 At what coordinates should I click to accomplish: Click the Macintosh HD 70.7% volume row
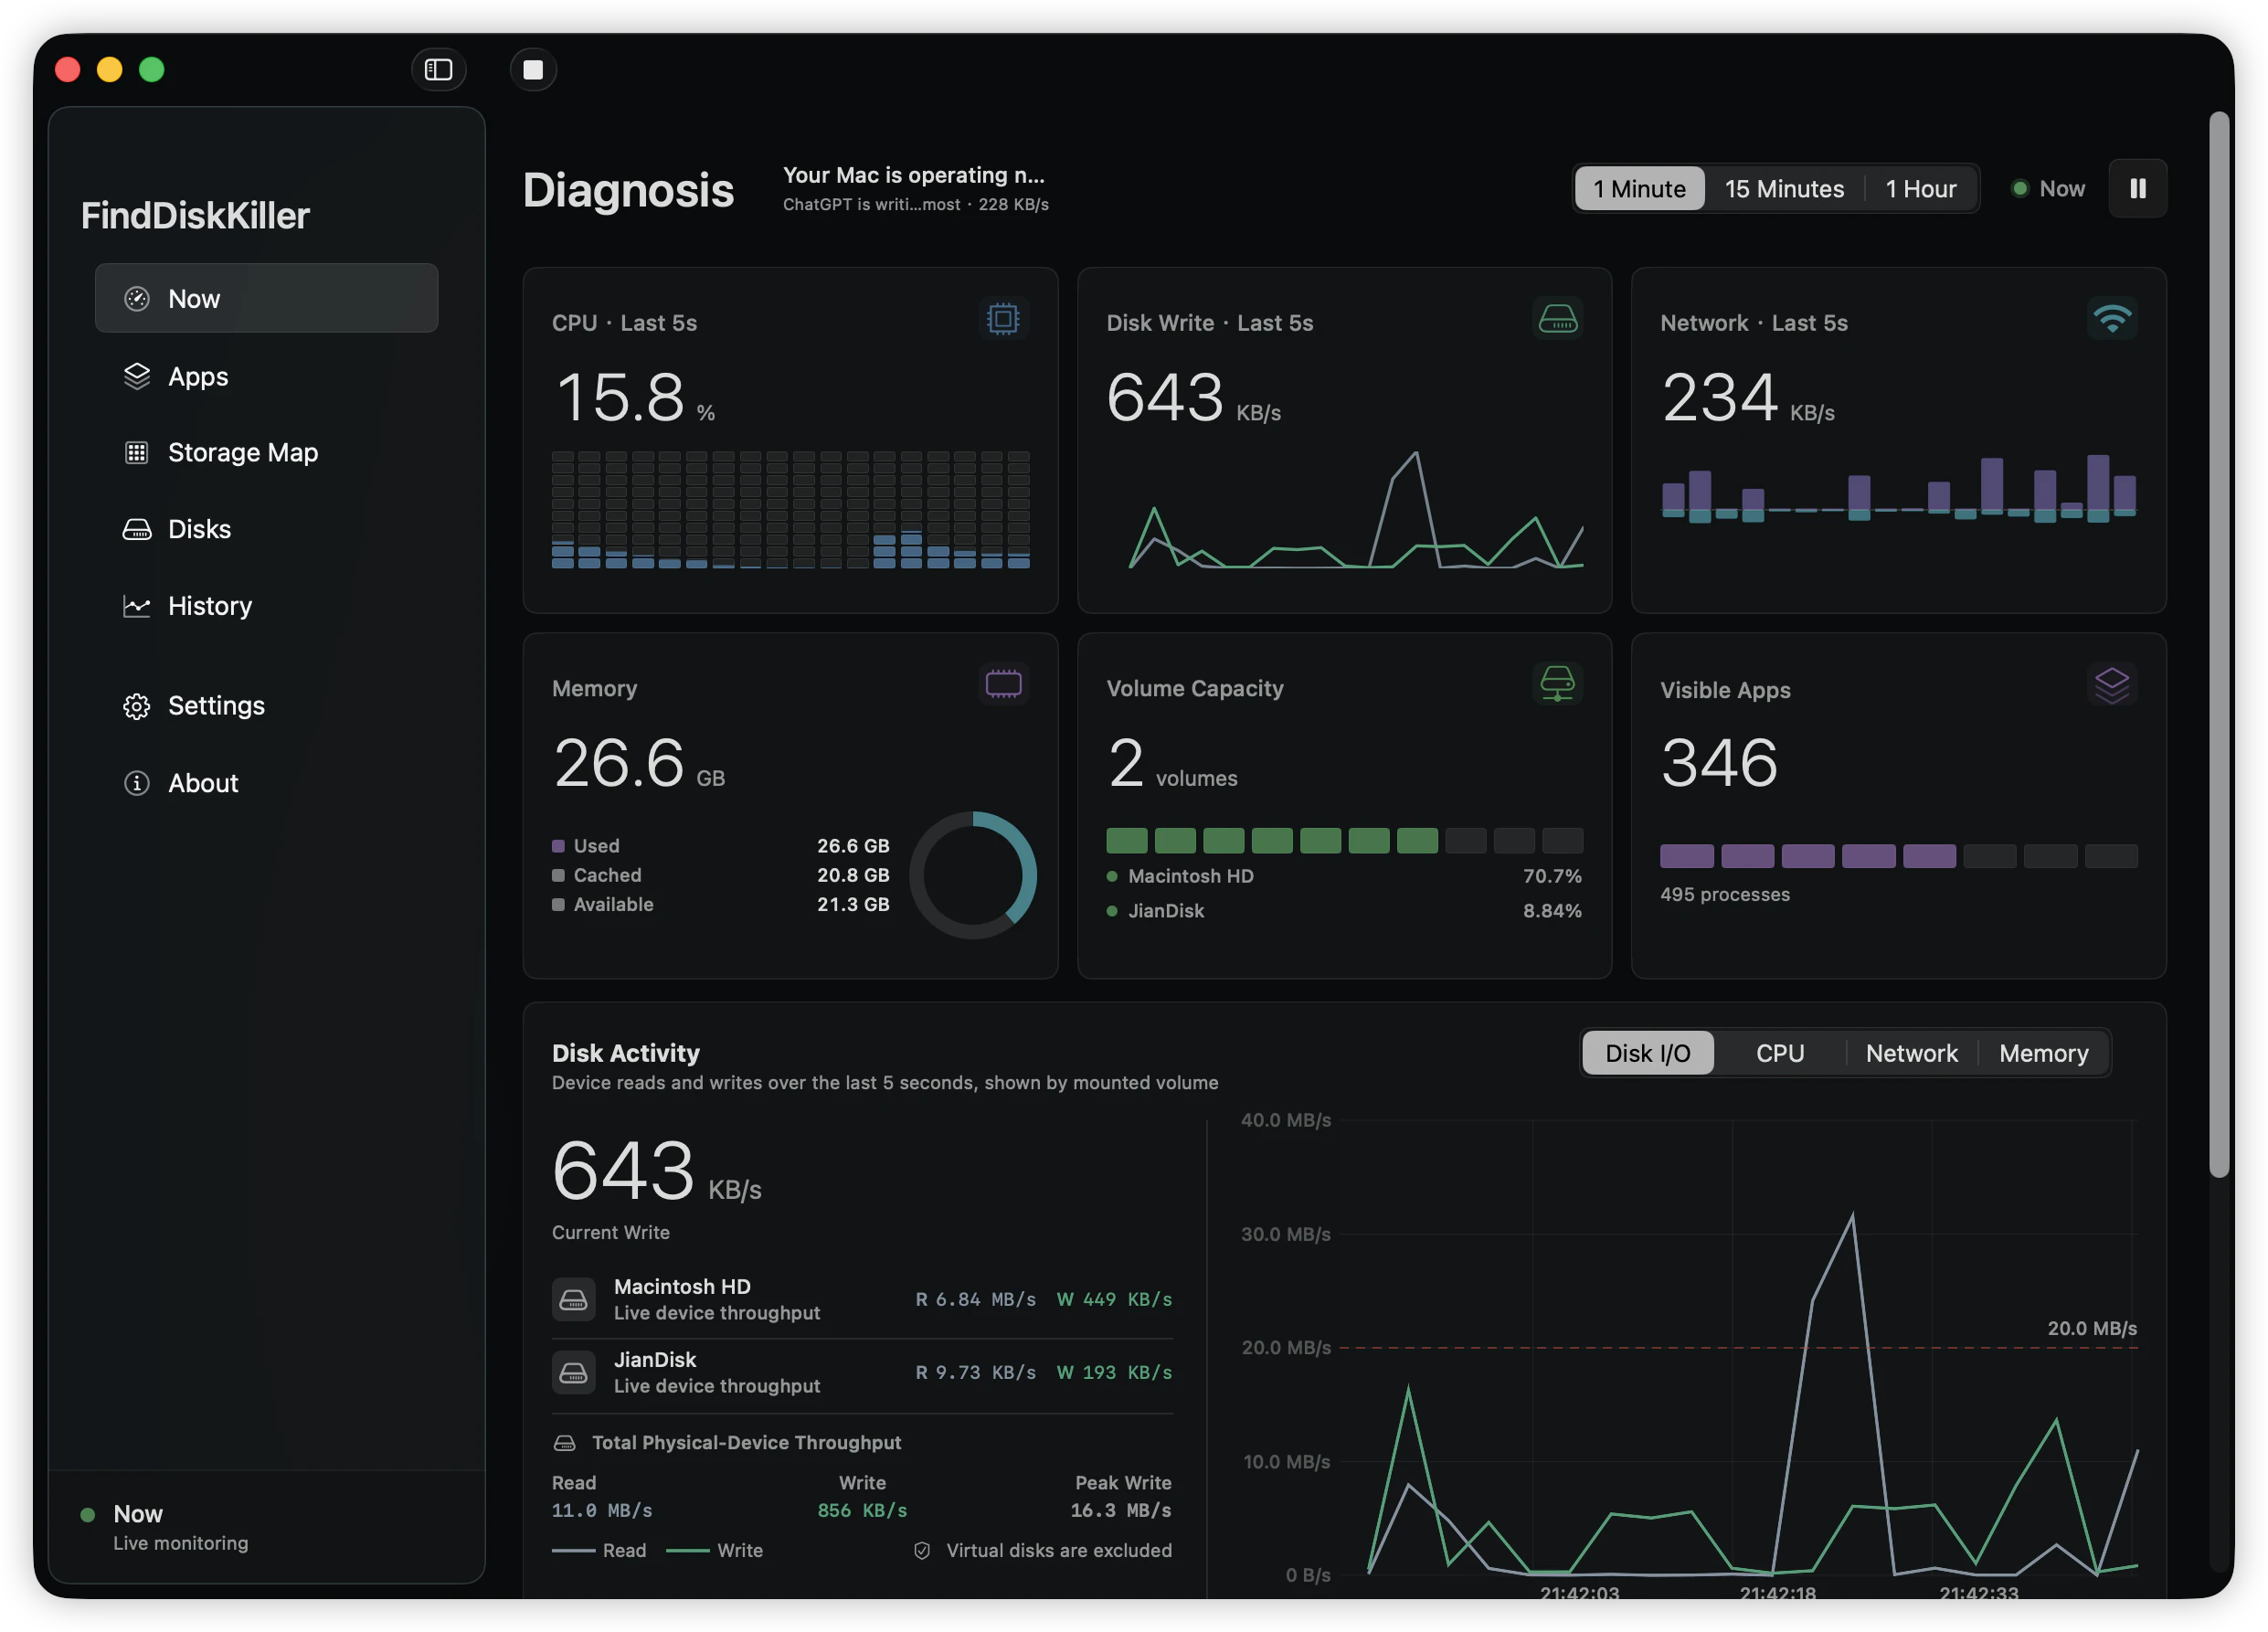tap(1344, 876)
